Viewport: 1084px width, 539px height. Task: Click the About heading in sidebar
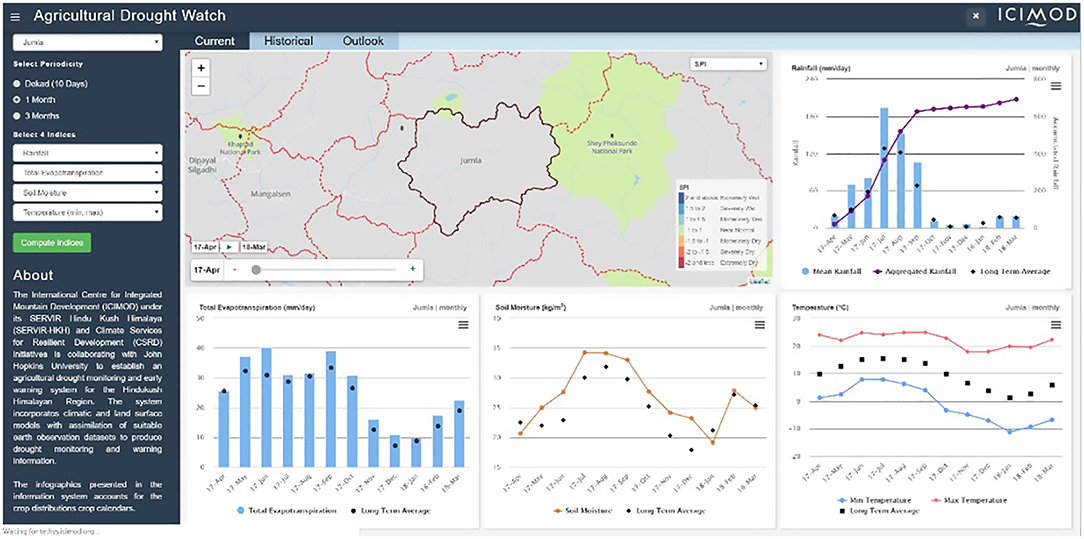tap(33, 275)
